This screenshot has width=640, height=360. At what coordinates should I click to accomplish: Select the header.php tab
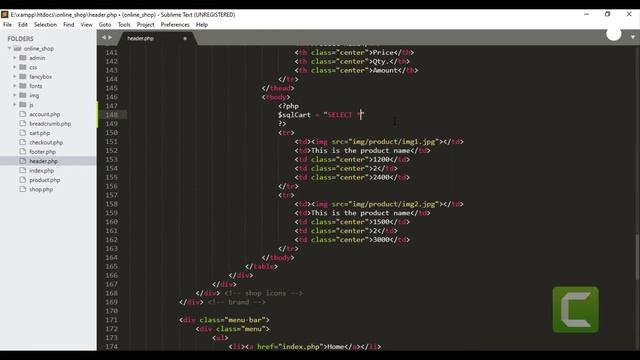[x=141, y=38]
